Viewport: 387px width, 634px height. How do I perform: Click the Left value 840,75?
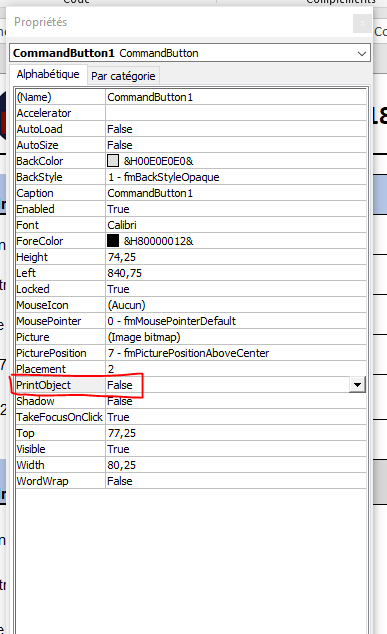pyautogui.click(x=125, y=273)
